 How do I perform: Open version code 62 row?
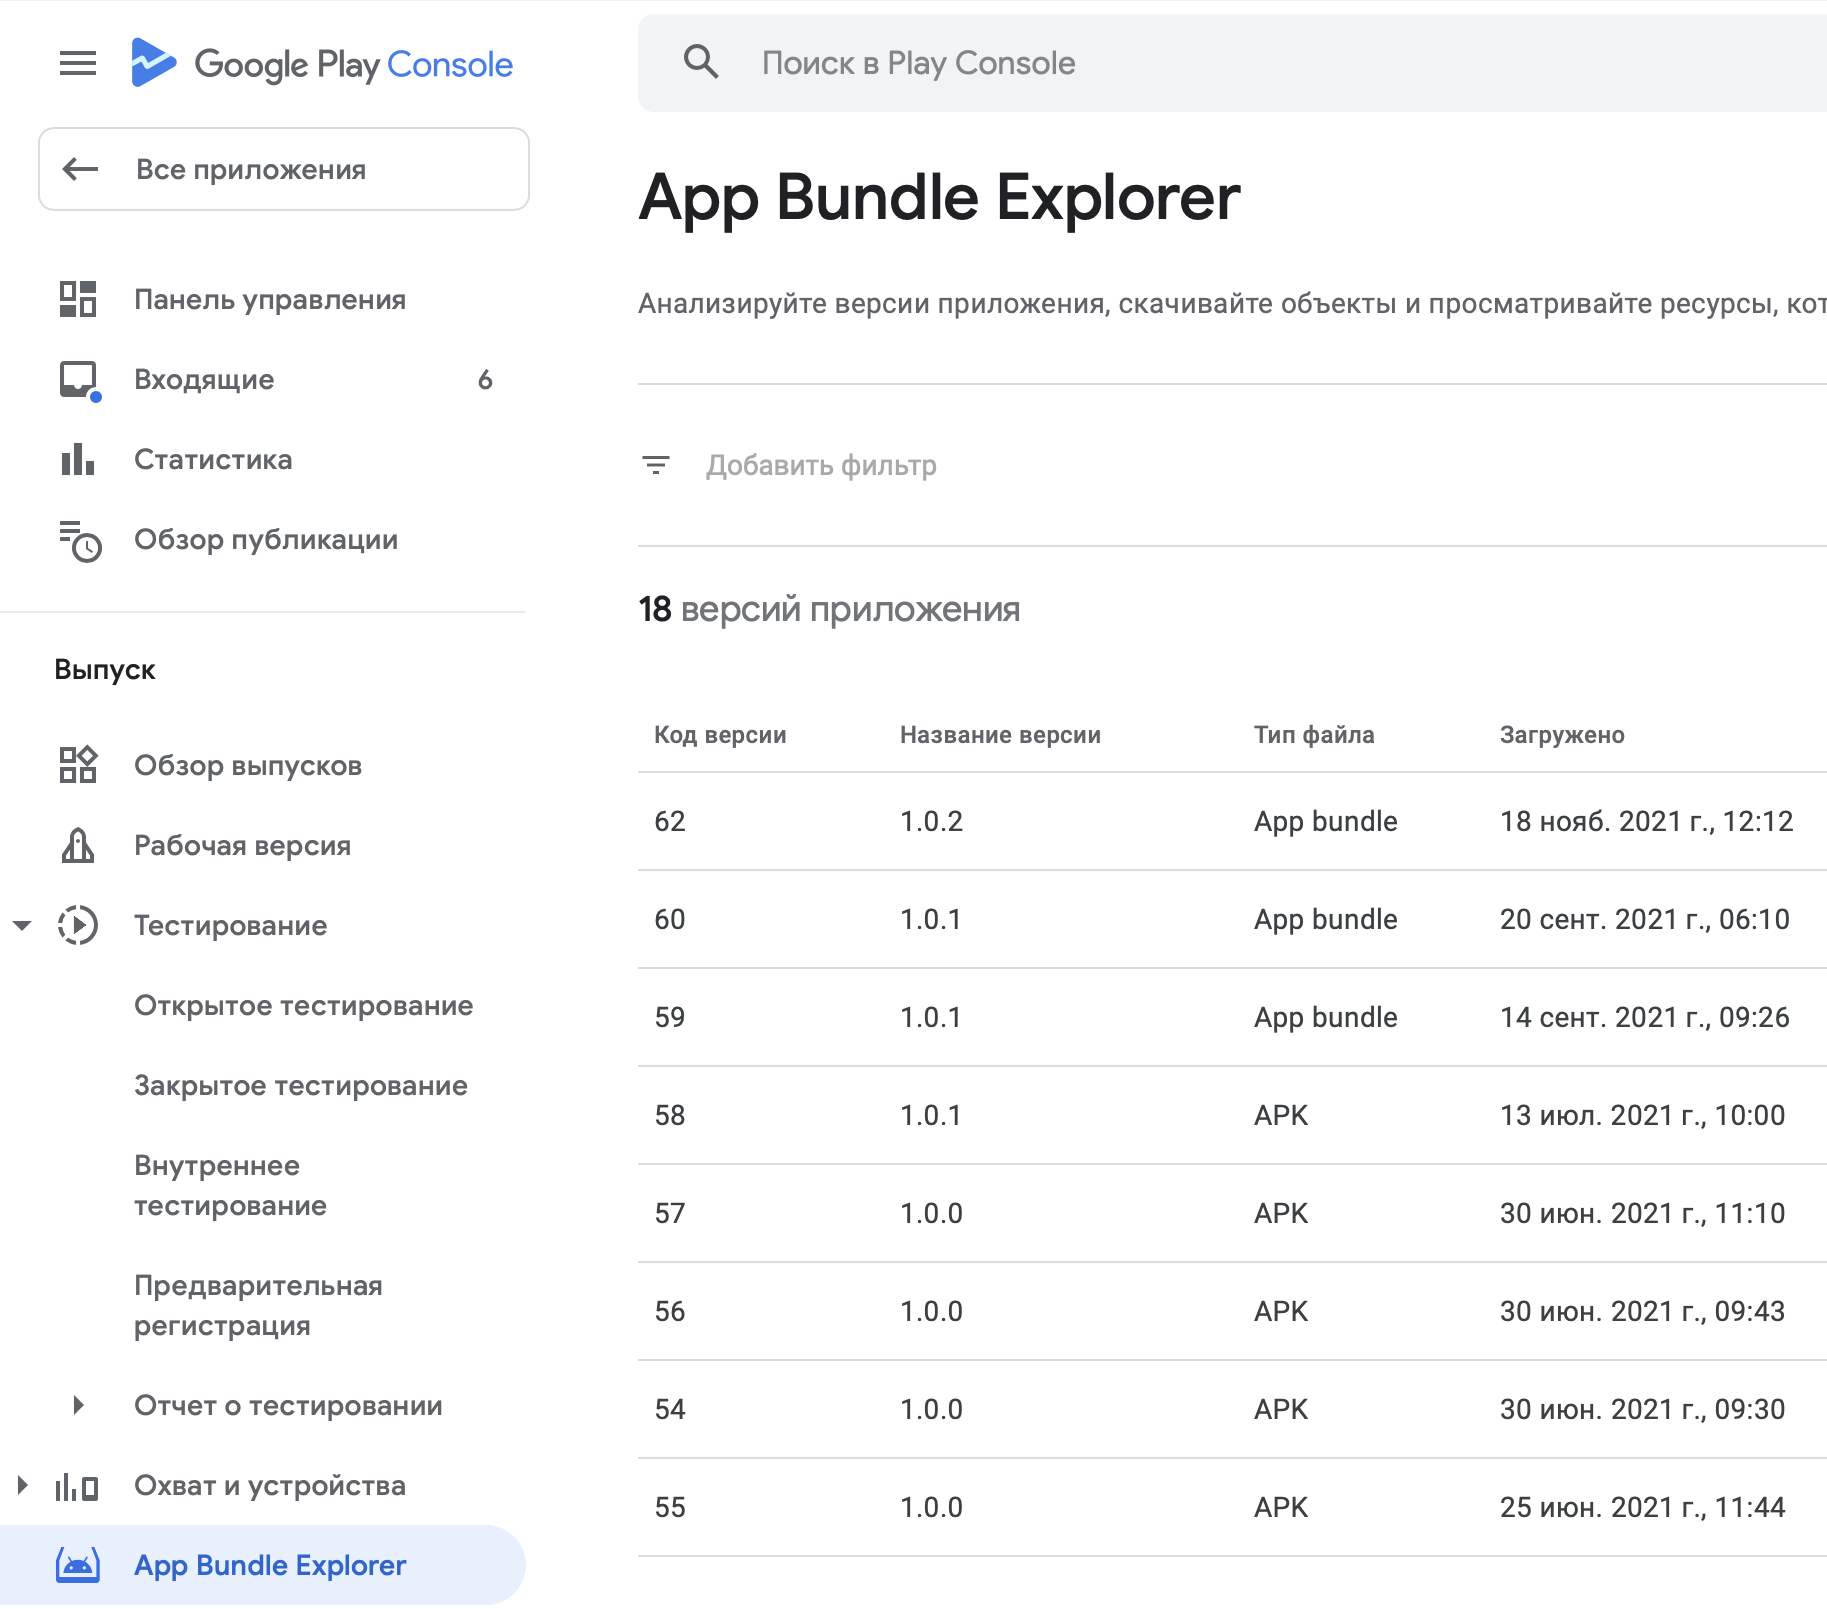[x=1232, y=821]
